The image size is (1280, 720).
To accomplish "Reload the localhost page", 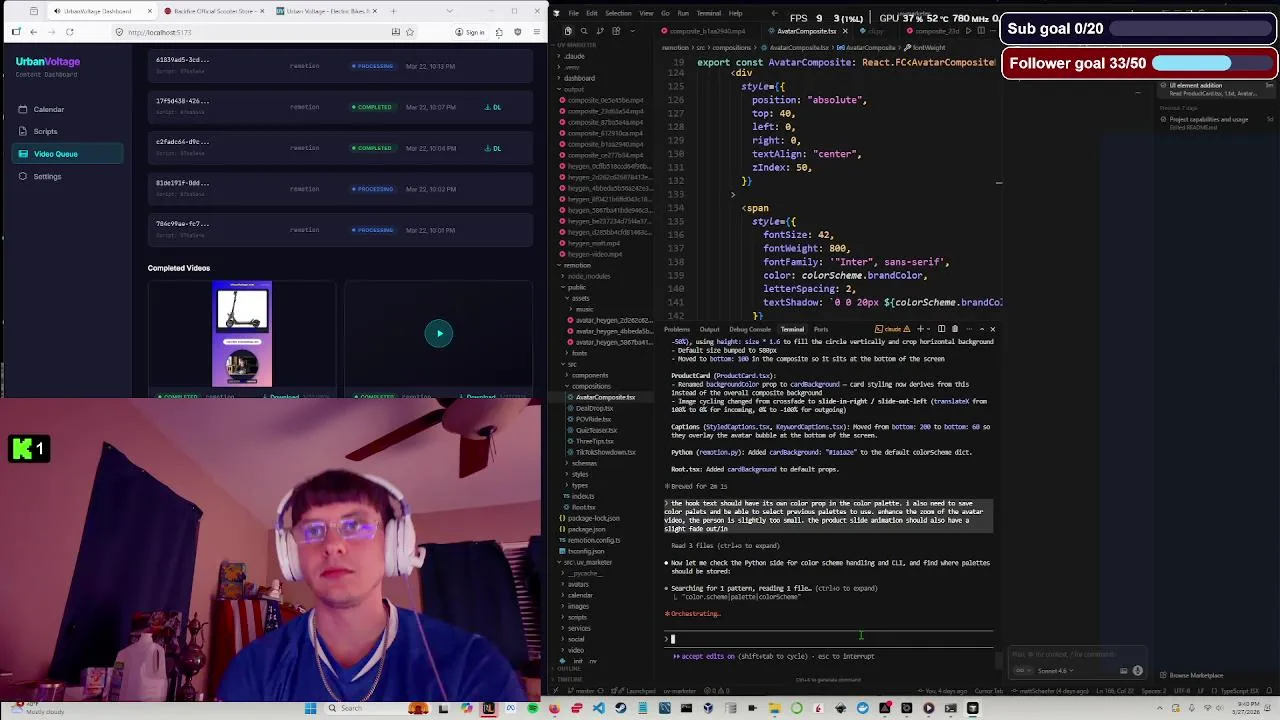I will coord(70,32).
